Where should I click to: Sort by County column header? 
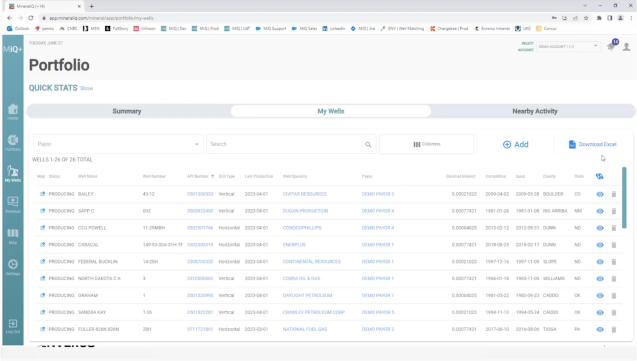tap(549, 176)
